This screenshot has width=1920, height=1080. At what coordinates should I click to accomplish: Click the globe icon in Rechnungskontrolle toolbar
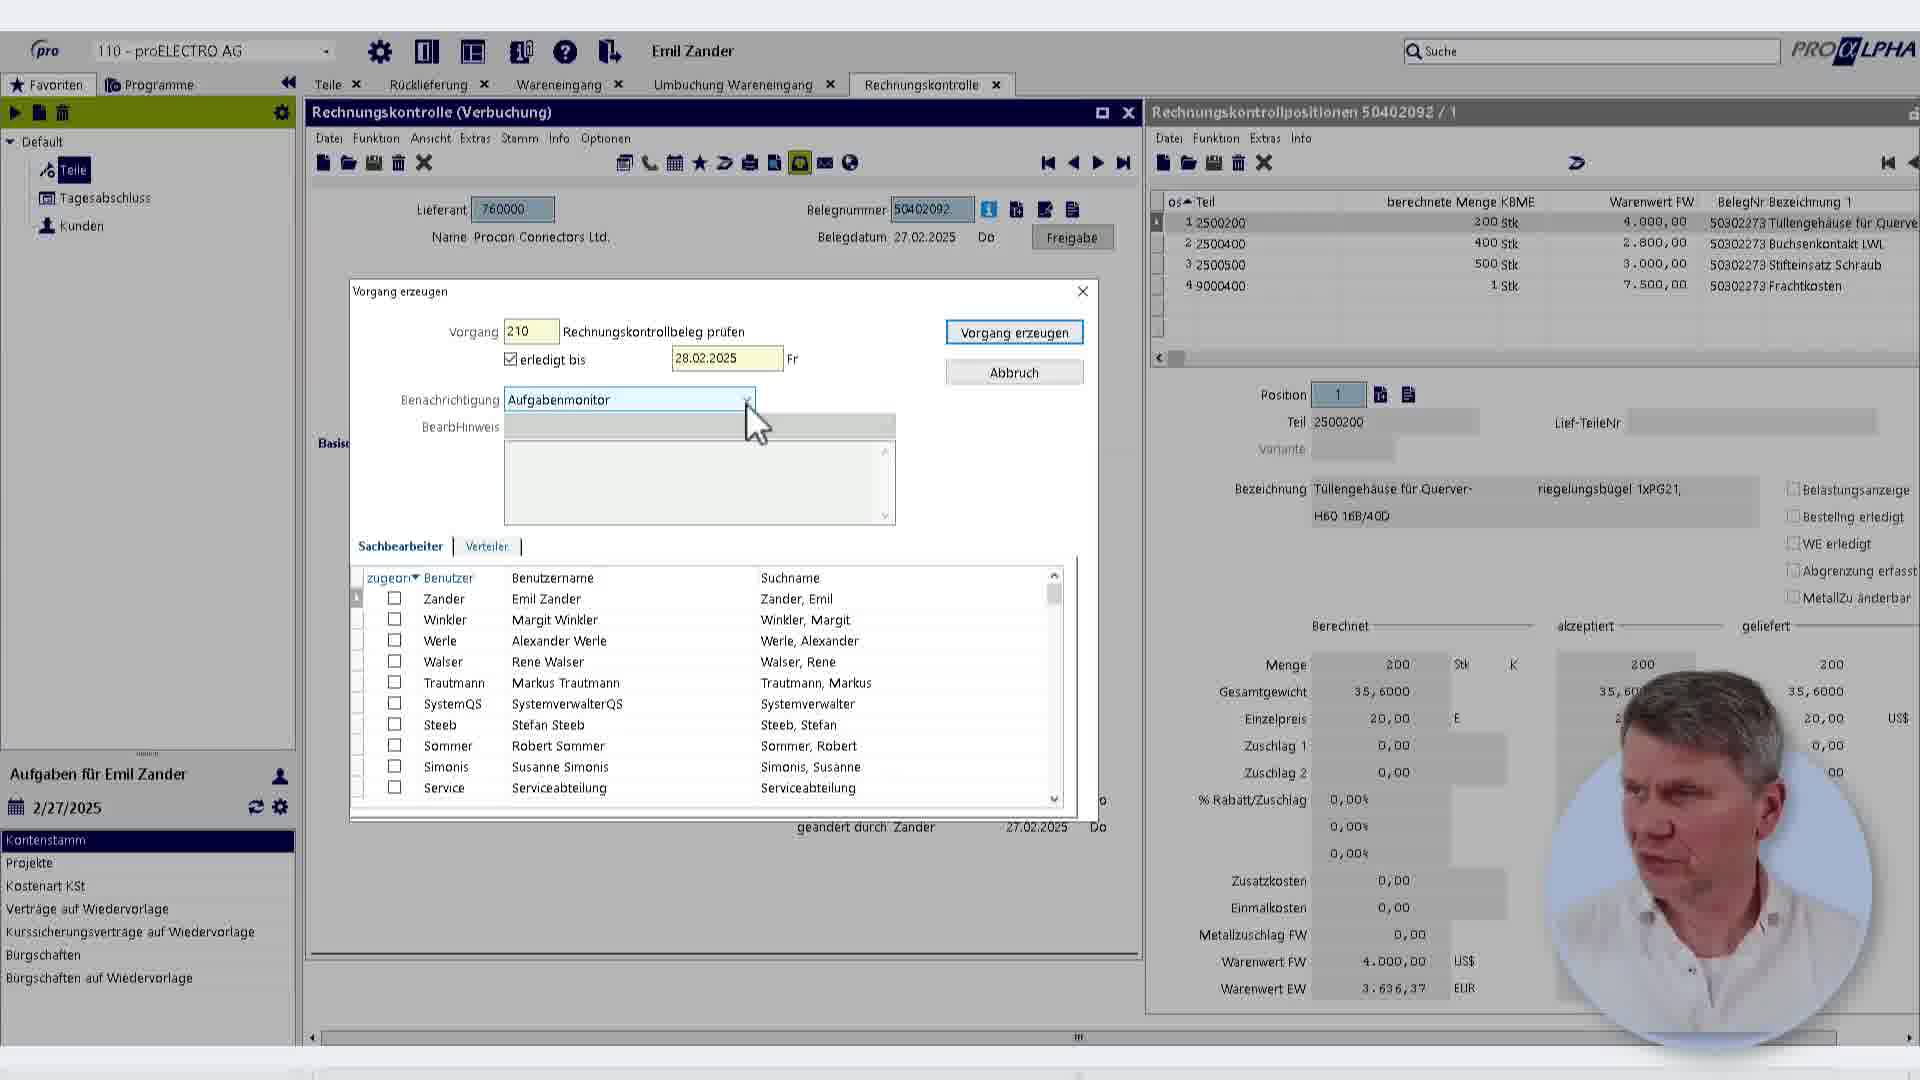(x=850, y=163)
